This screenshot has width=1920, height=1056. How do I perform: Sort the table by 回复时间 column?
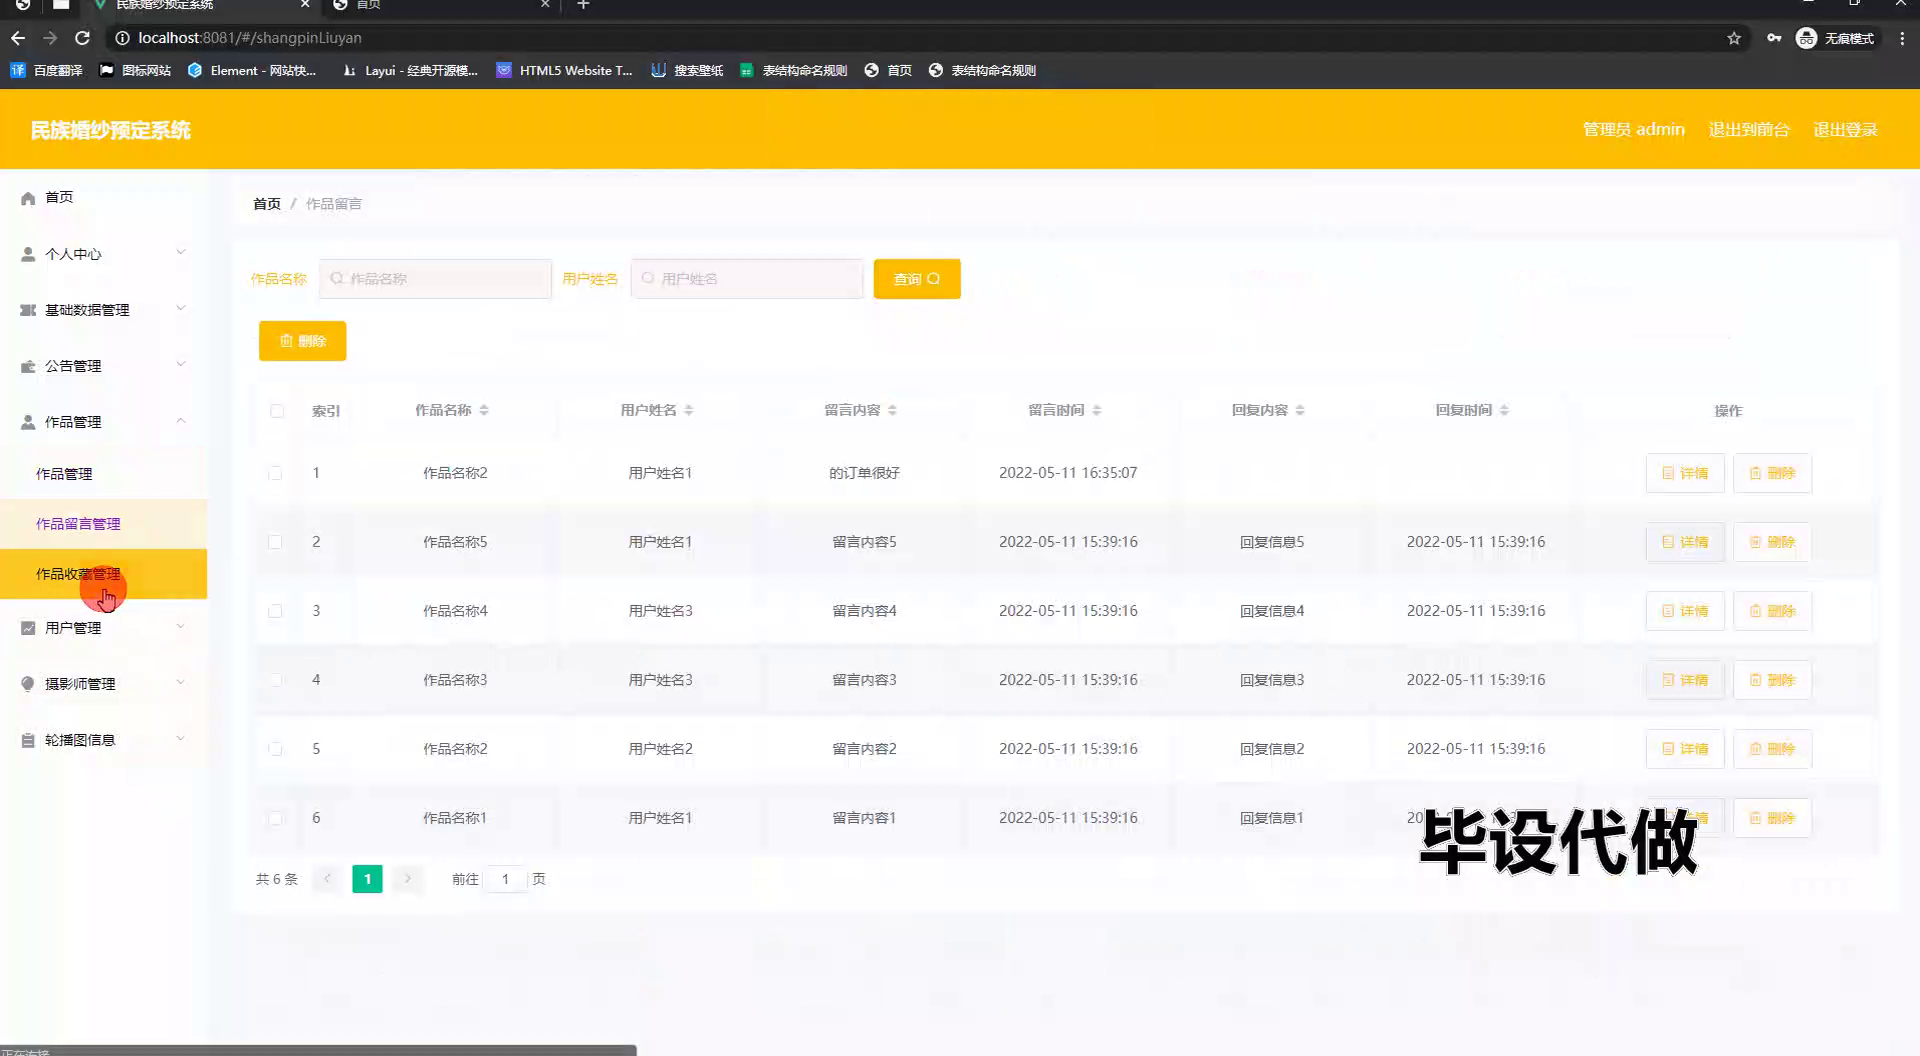coord(1504,410)
